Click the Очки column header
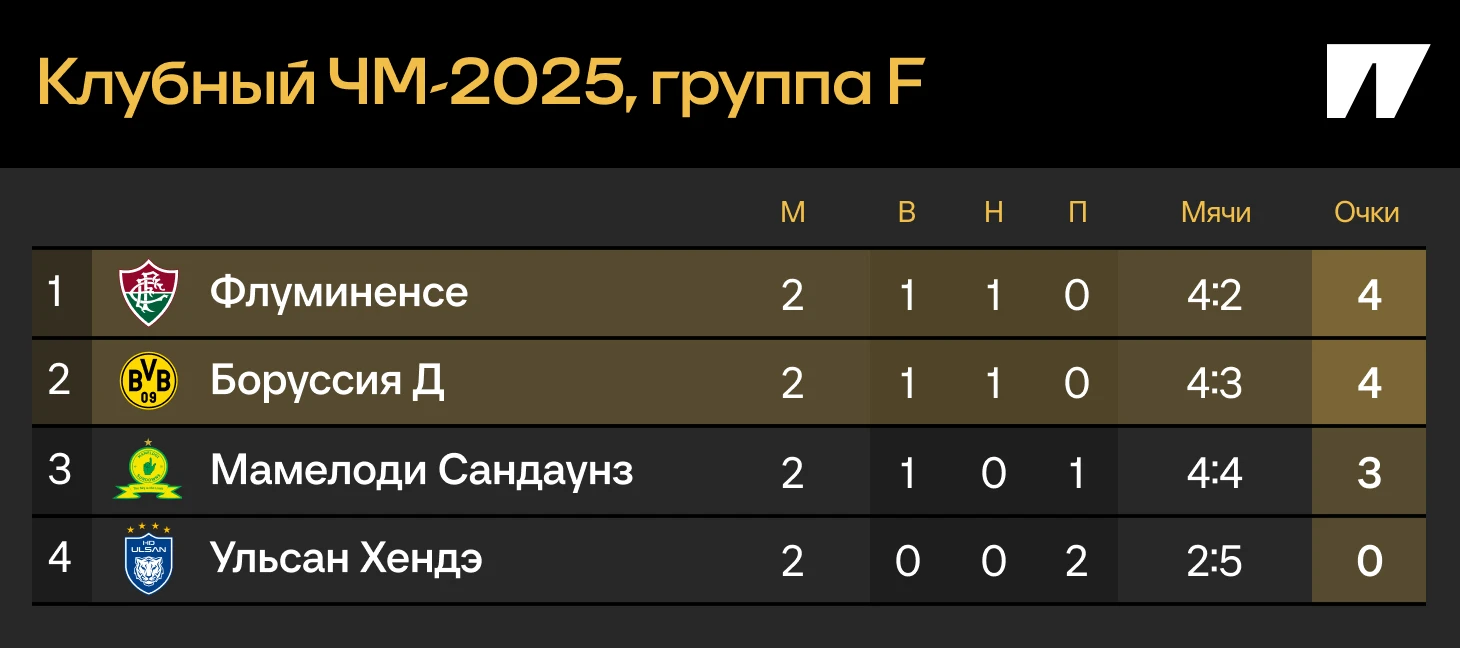Viewport: 1460px width, 648px height. [1366, 212]
